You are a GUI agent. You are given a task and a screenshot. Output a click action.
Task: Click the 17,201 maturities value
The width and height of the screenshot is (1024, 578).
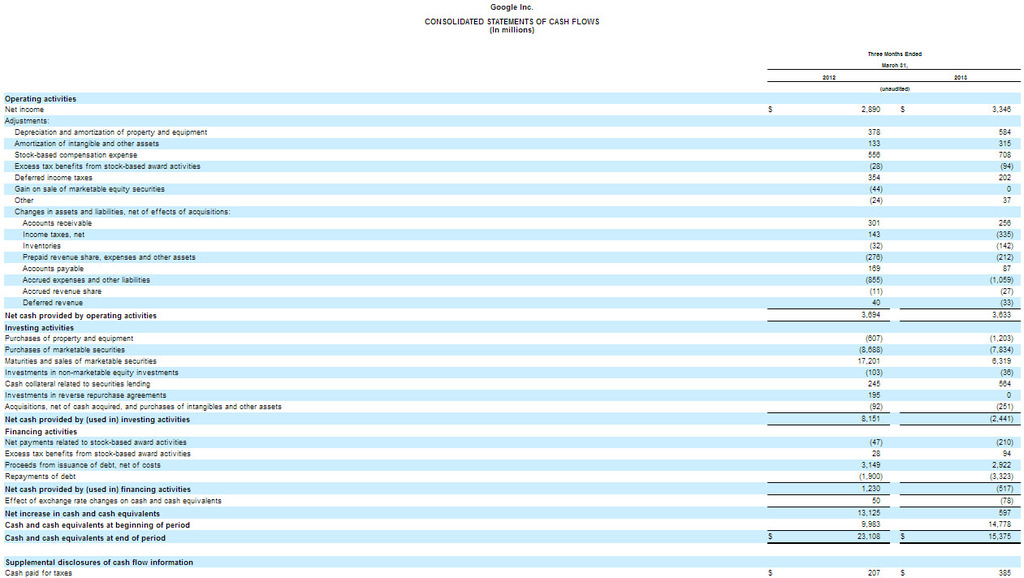[869, 361]
